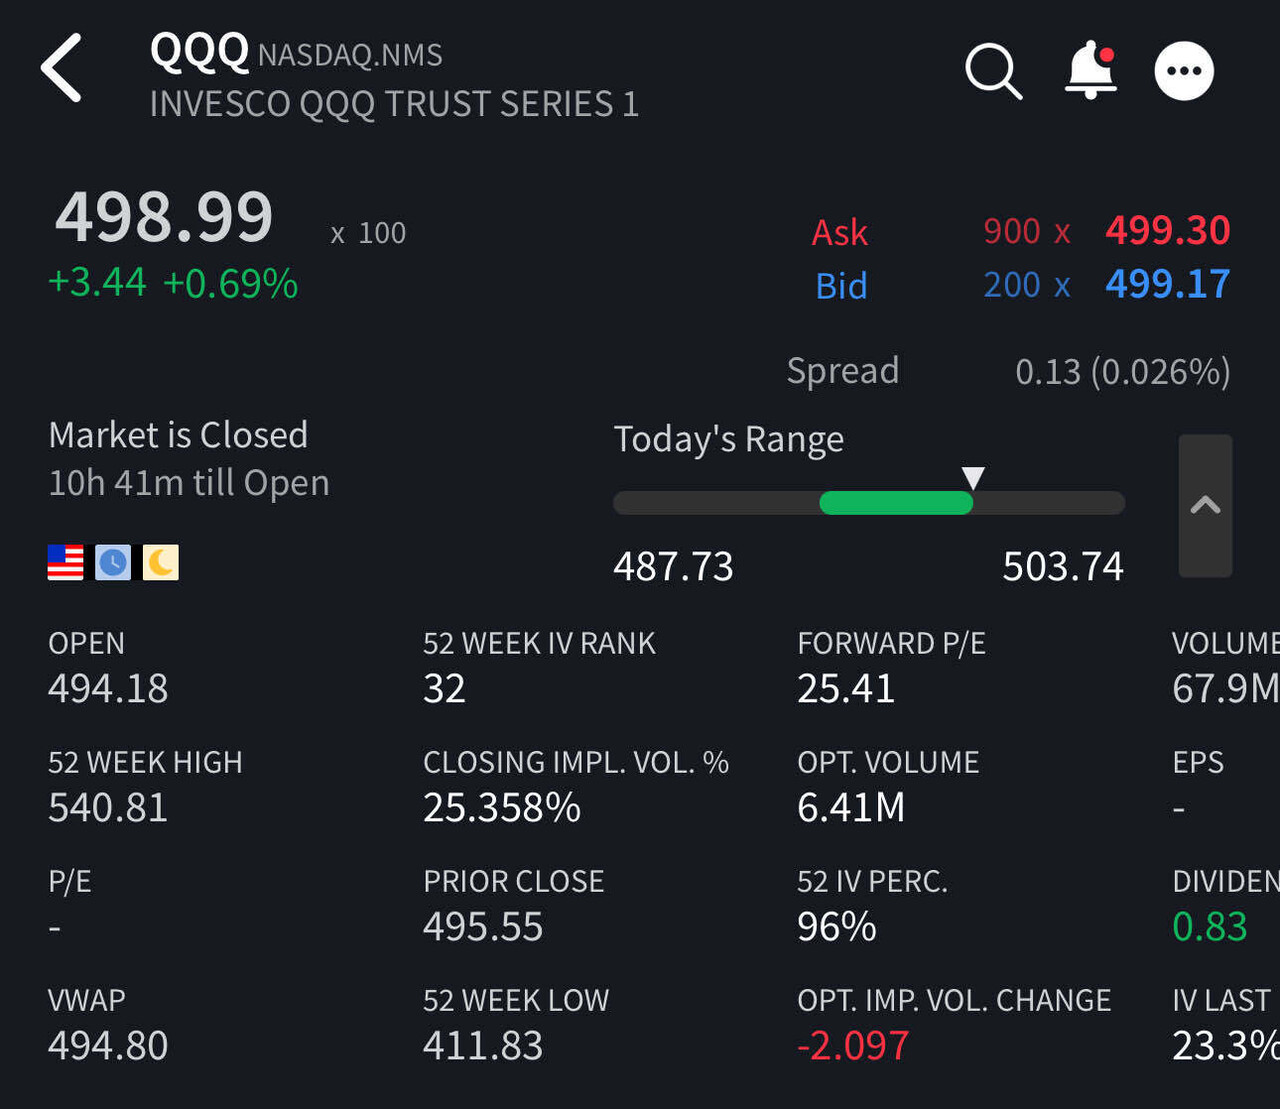Image resolution: width=1280 pixels, height=1109 pixels.
Task: Tap the QQQ ticker symbol title
Action: (x=199, y=51)
